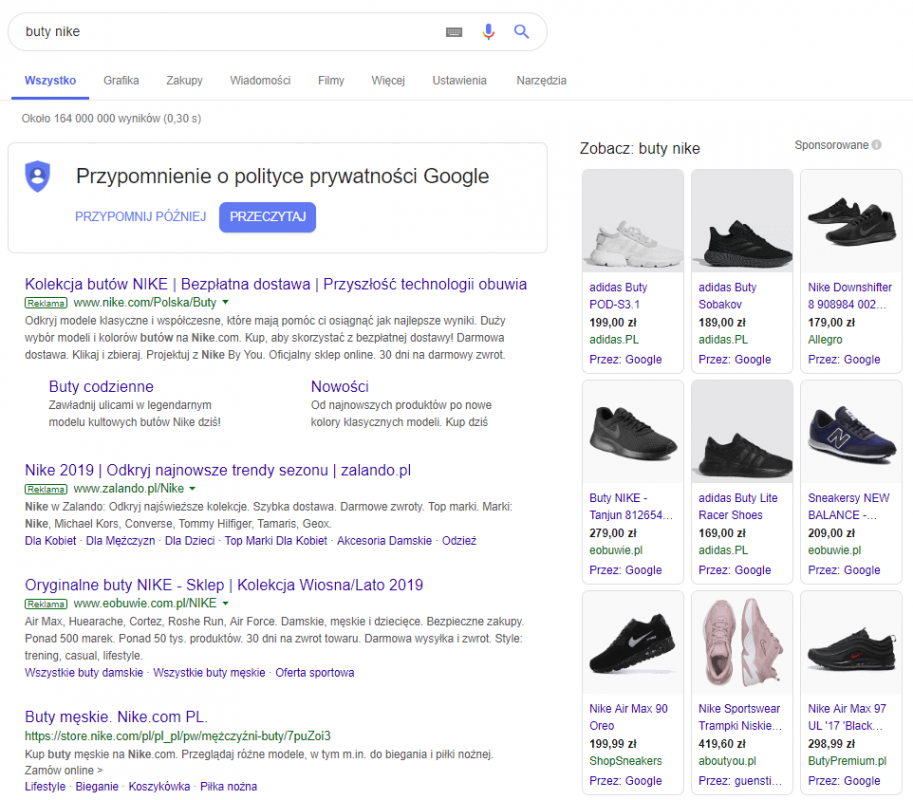Screen dimensions: 913x800
Task: Click the pink Nike Sportswear shoe thumbnail
Action: coord(741,642)
